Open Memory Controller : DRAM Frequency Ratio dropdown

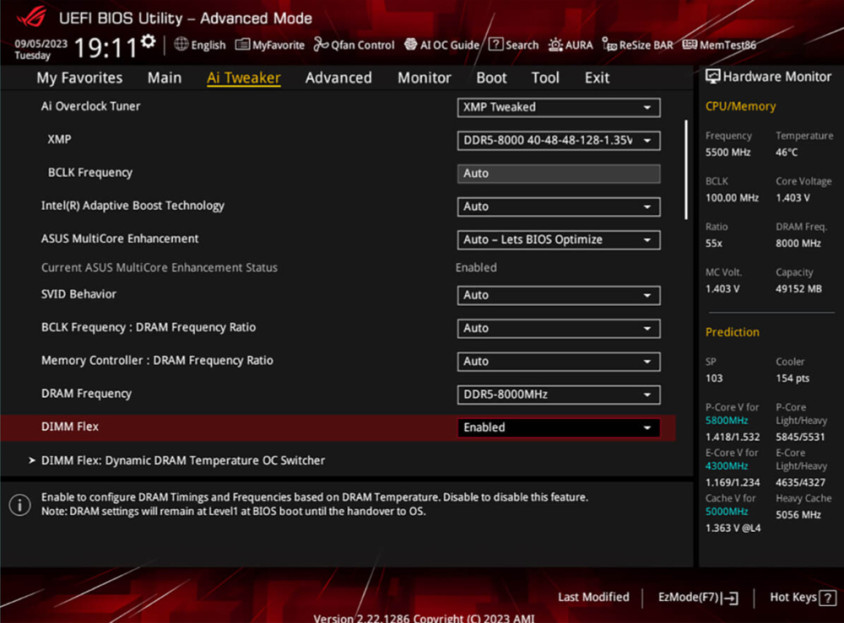coord(559,361)
